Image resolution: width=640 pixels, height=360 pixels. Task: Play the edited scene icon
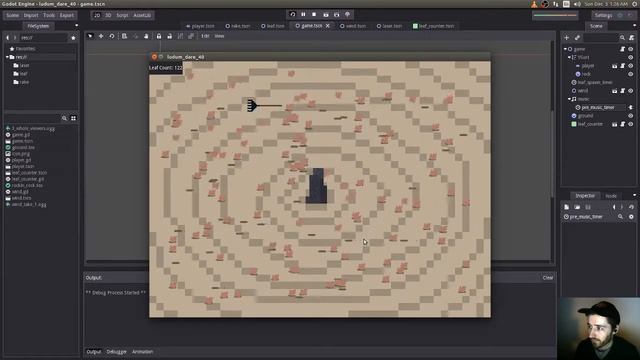pos(326,15)
